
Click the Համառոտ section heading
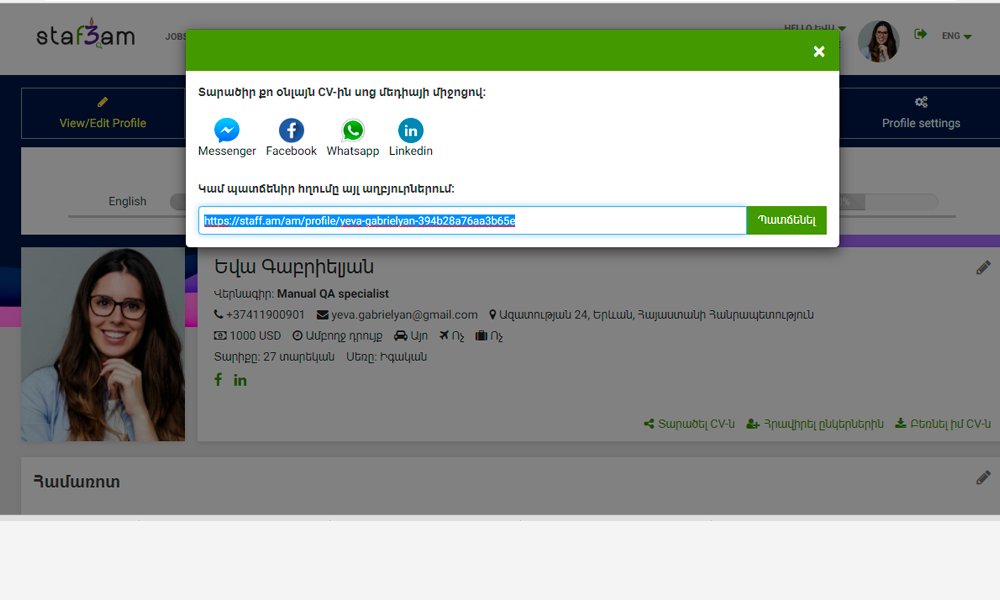pyautogui.click(x=77, y=482)
